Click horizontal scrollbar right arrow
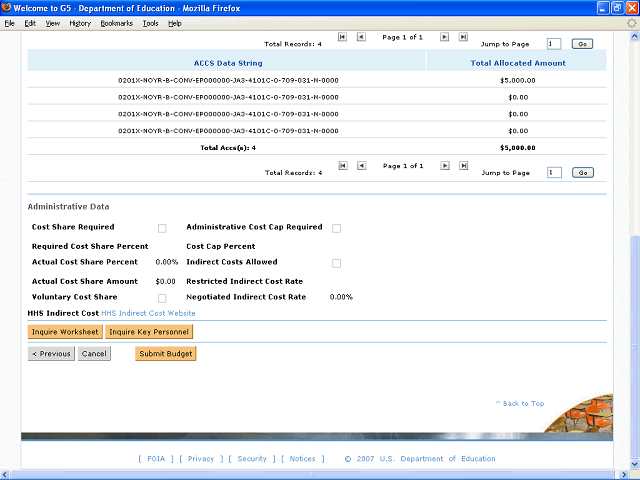The image size is (640, 480). pyautogui.click(x=624, y=475)
